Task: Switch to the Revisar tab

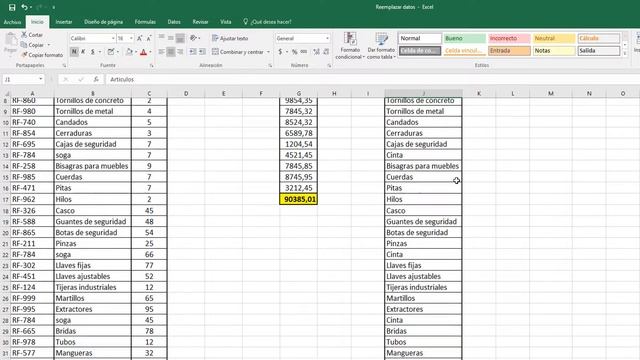Action: 200,22
